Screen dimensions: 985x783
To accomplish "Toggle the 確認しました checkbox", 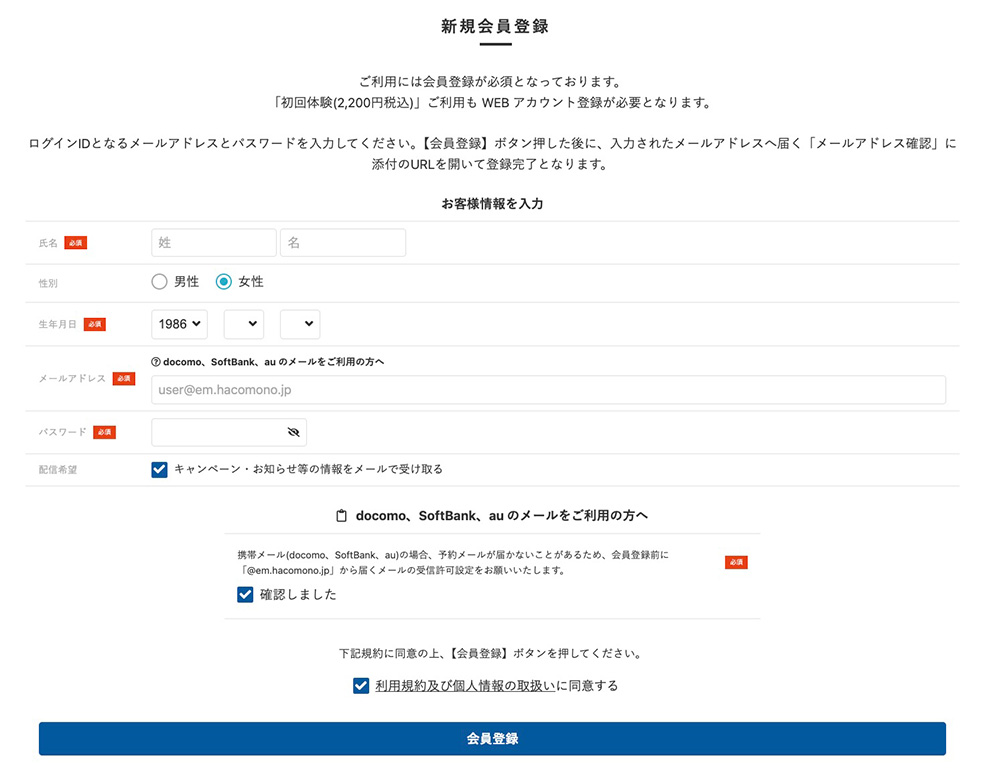I will tap(245, 594).
